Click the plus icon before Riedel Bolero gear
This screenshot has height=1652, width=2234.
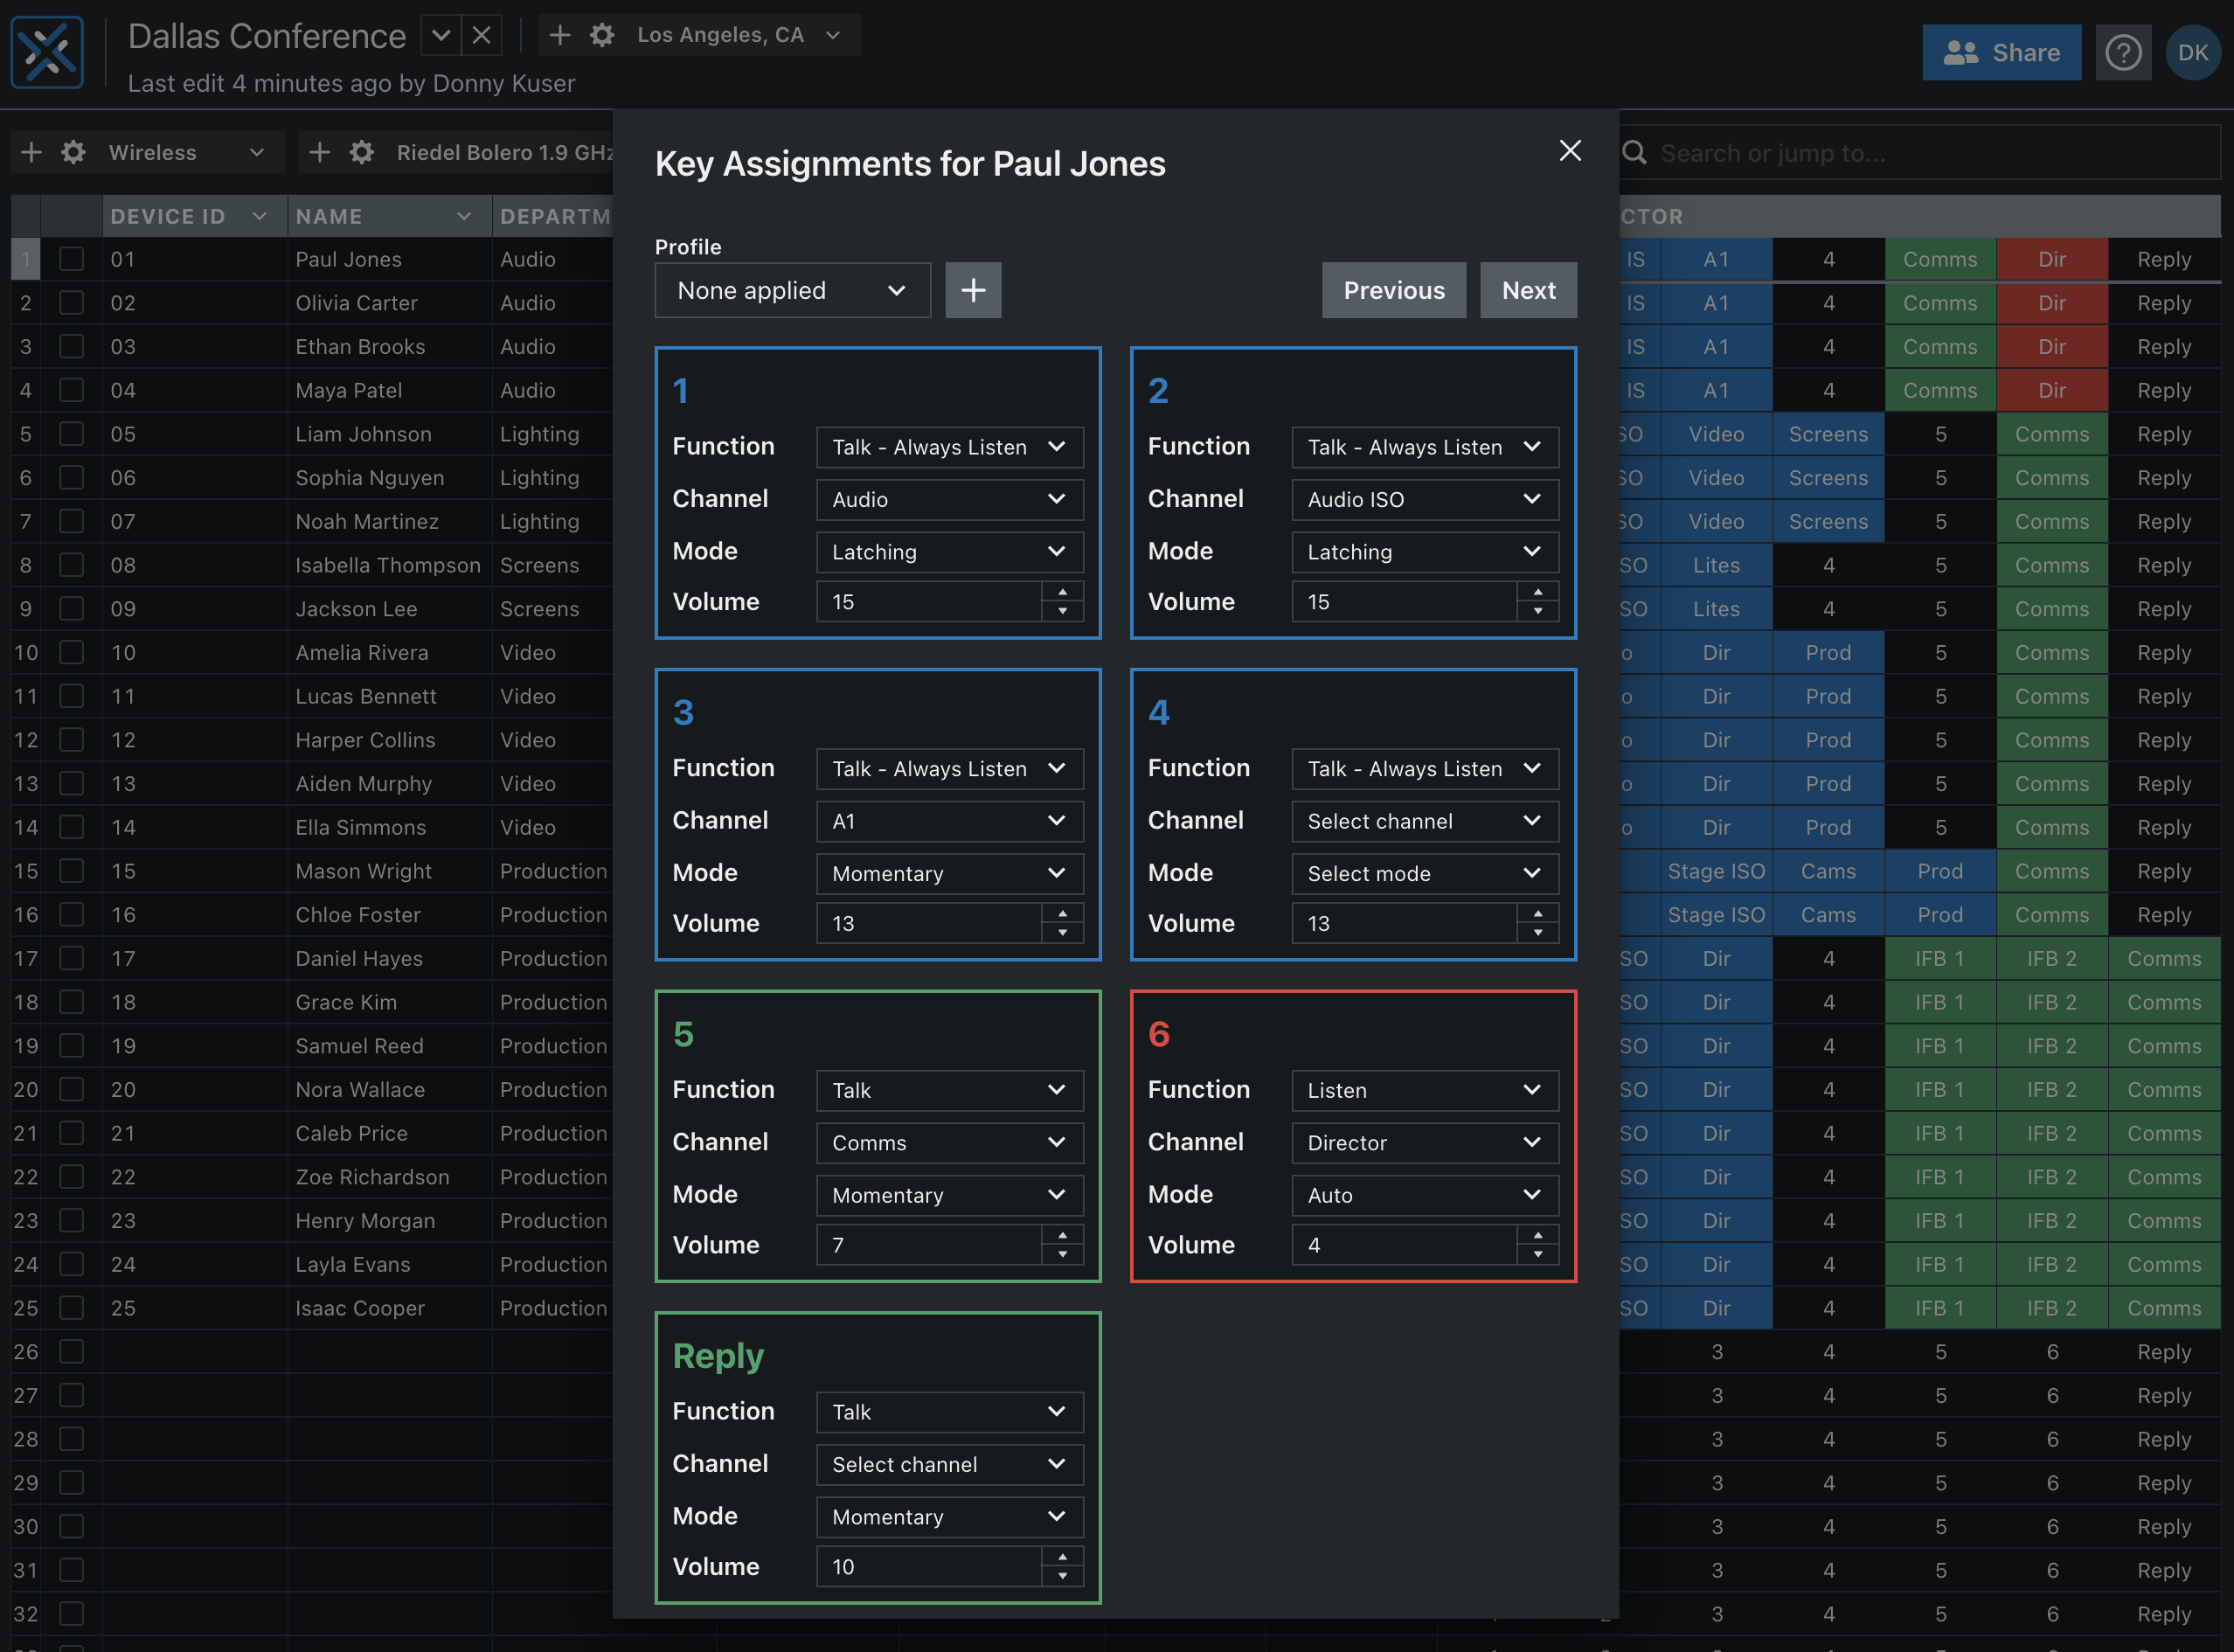(x=319, y=152)
